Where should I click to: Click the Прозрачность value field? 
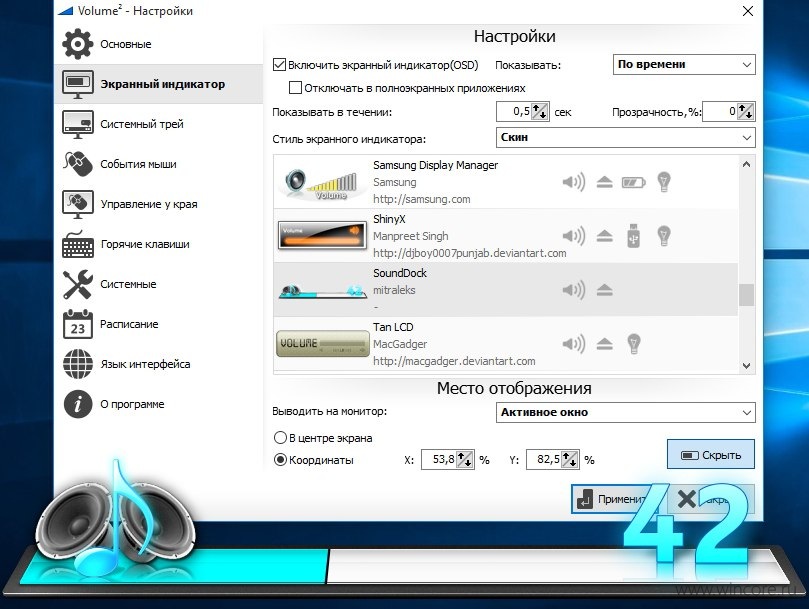click(720, 111)
